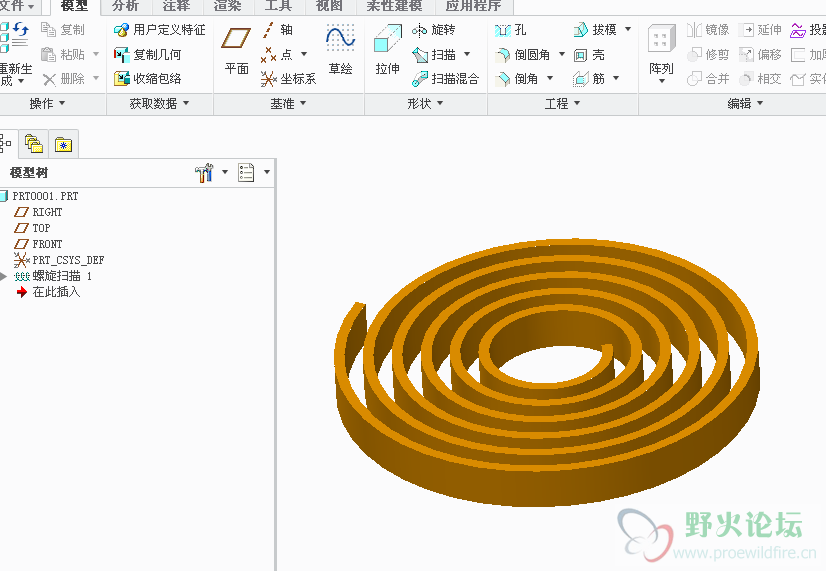826x571 pixels.
Task: Click the Point (点) datum tool
Action: [277, 54]
